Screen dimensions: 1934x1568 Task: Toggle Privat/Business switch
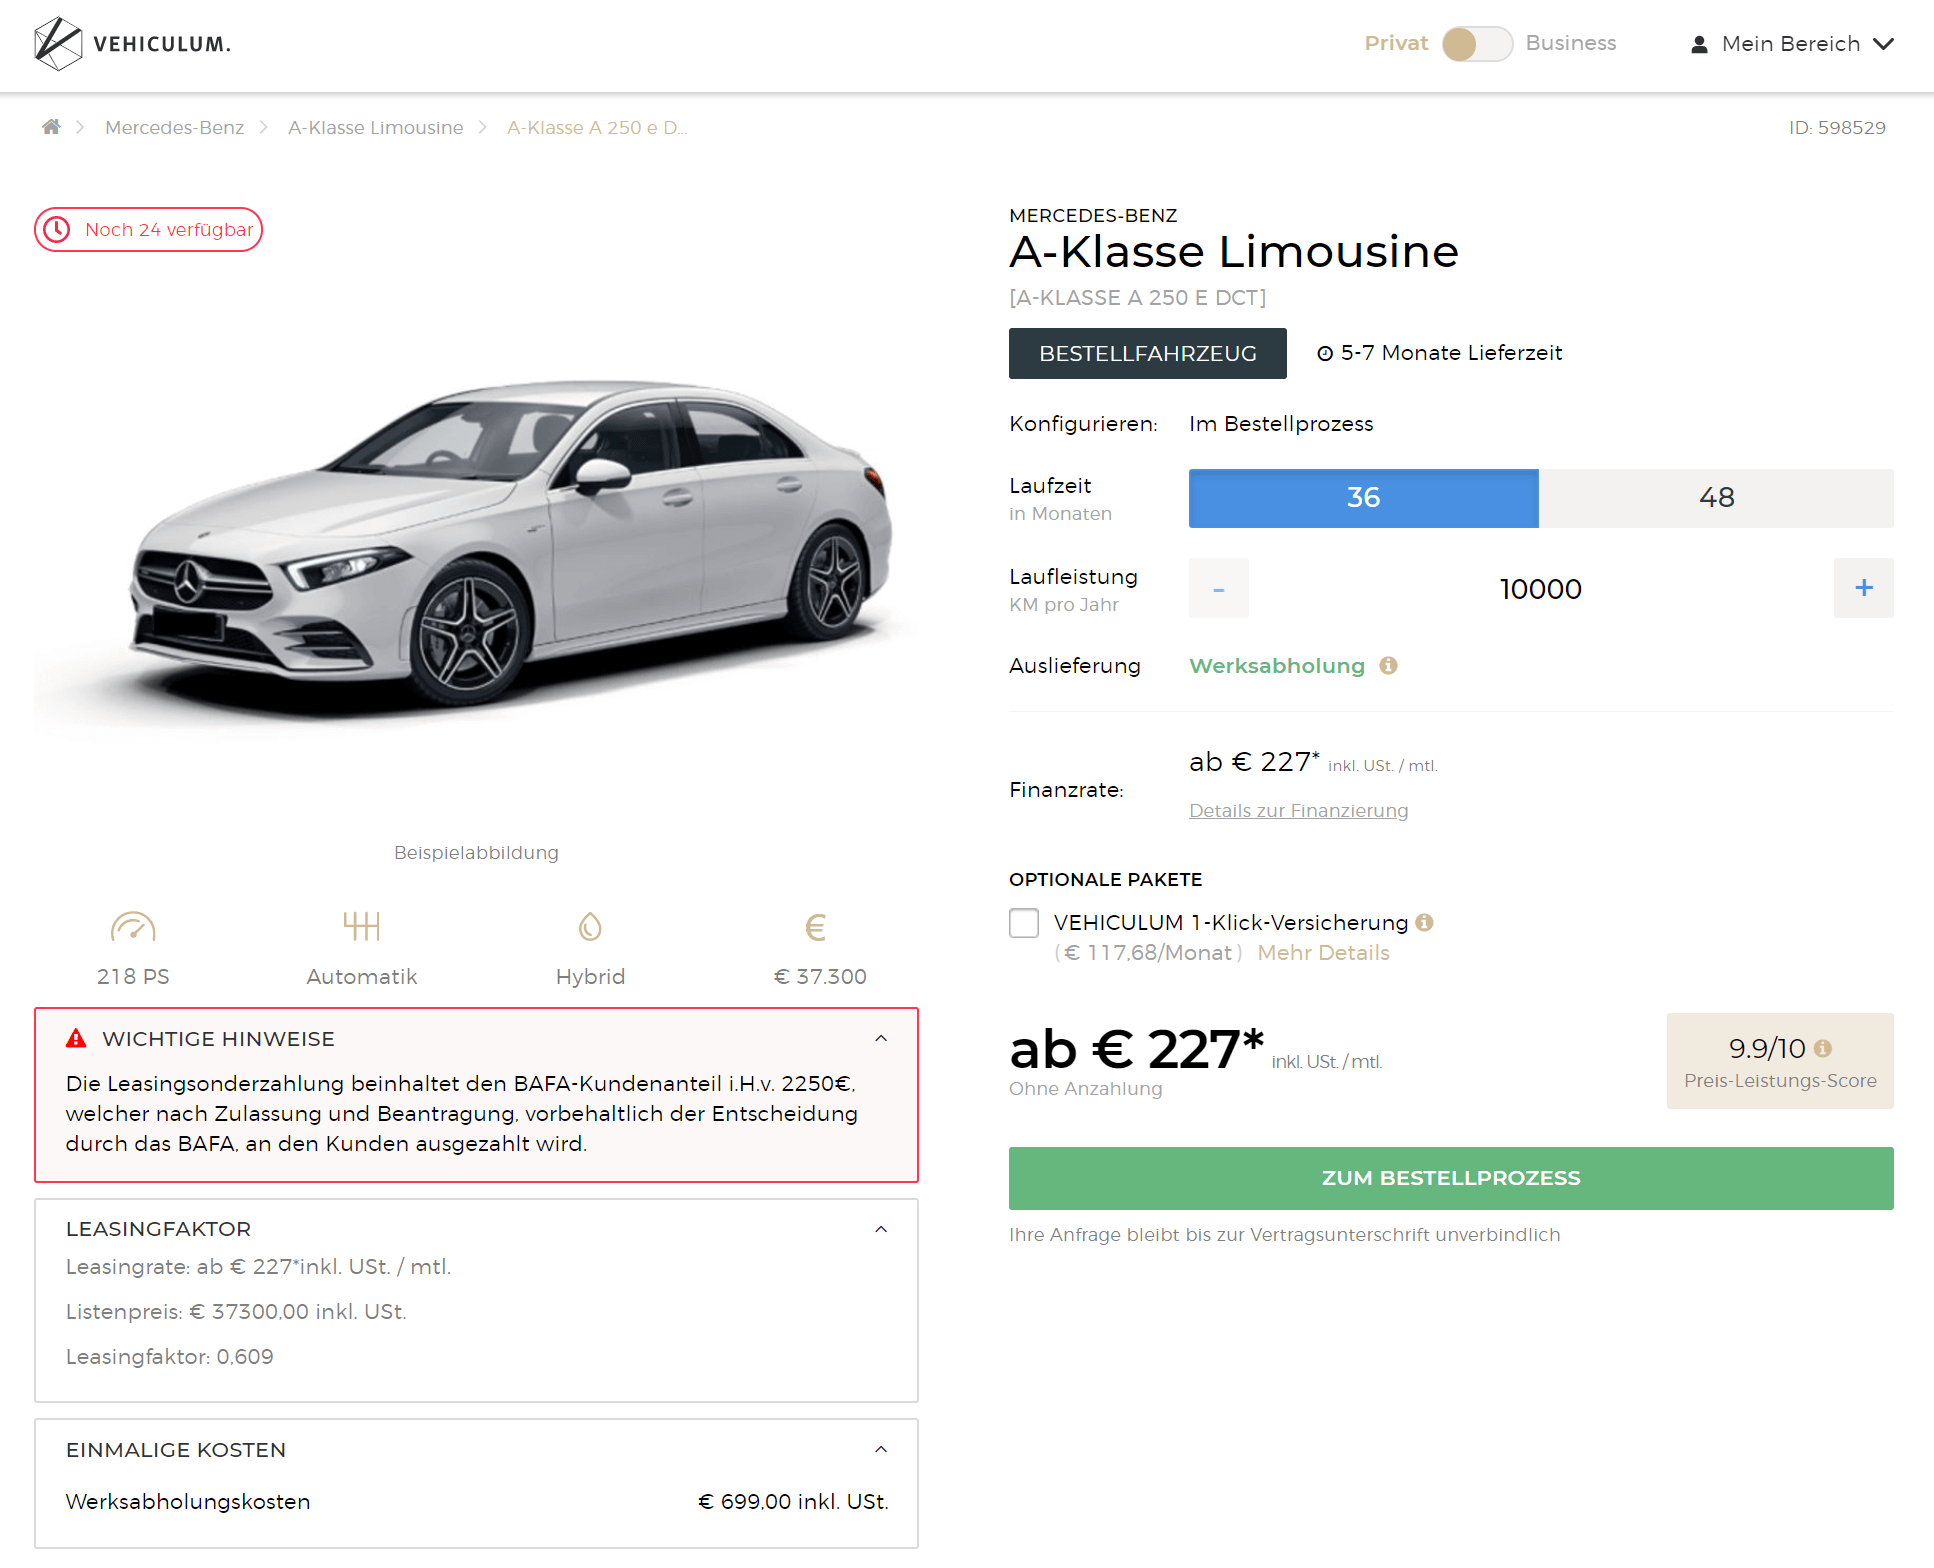point(1477,43)
